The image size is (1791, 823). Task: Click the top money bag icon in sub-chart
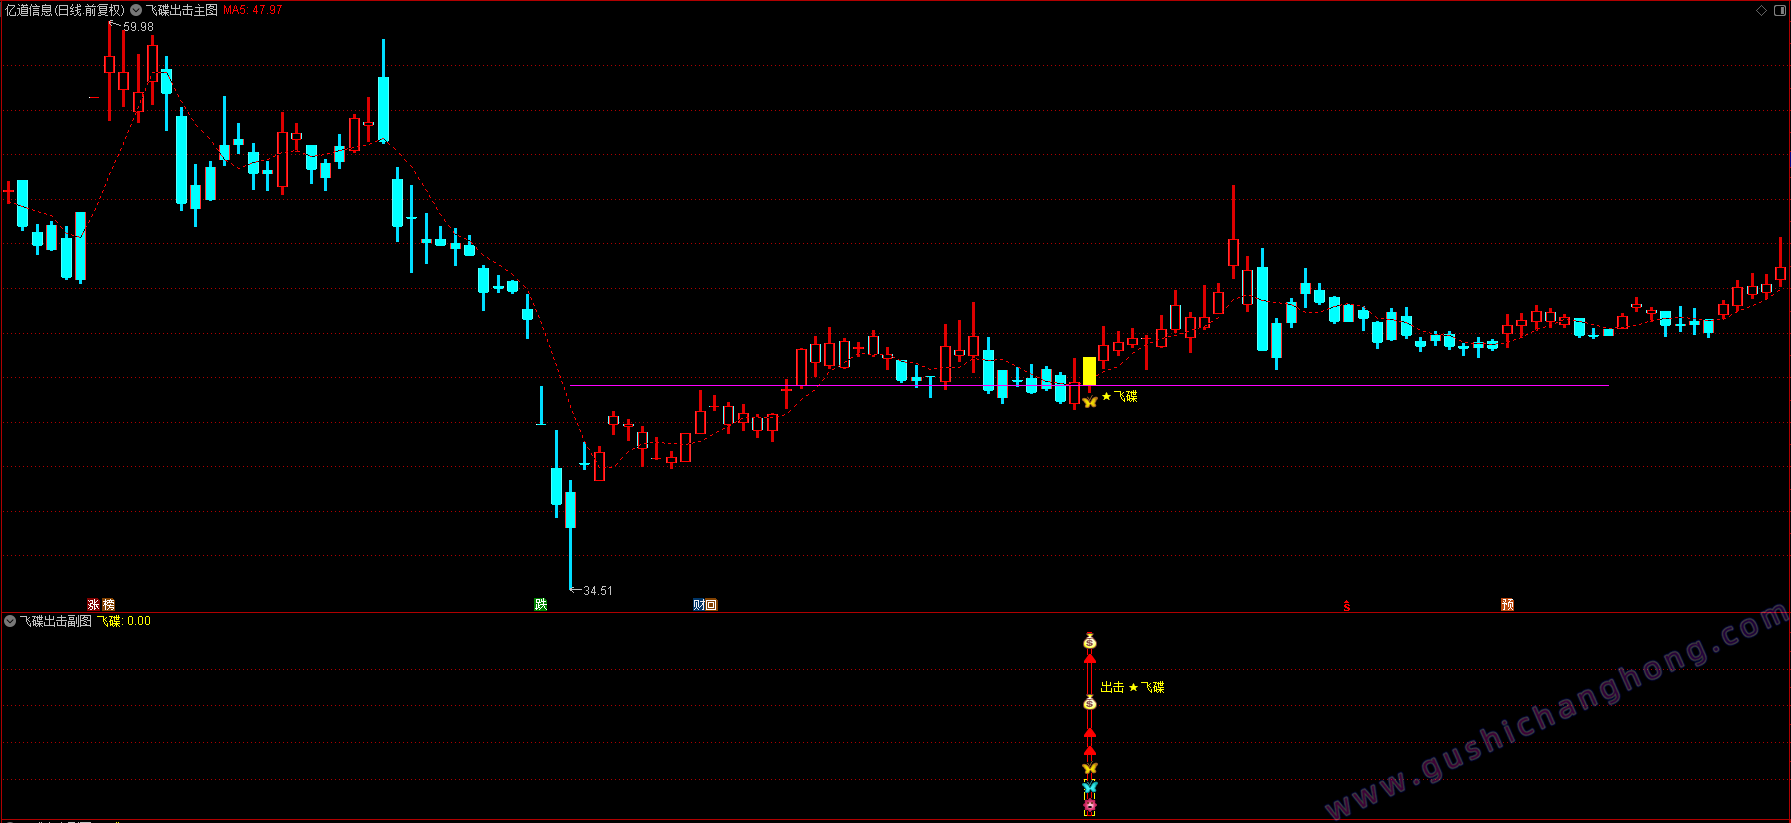coord(1090,641)
